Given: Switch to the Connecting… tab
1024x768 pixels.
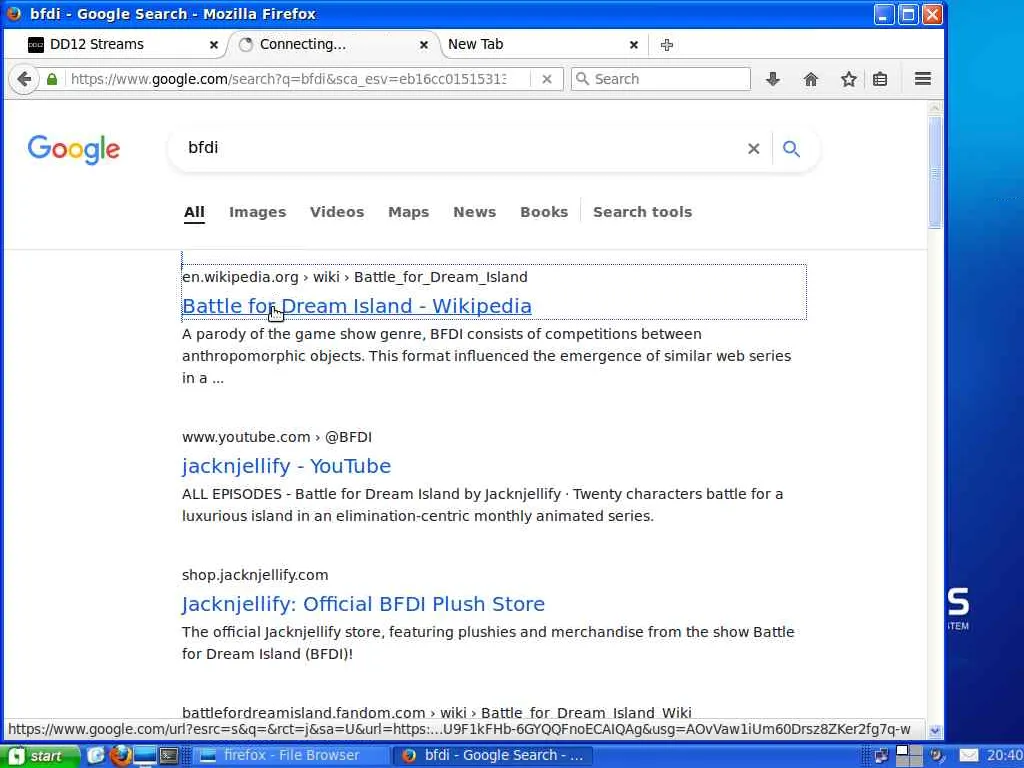Looking at the screenshot, I should pyautogui.click(x=333, y=44).
